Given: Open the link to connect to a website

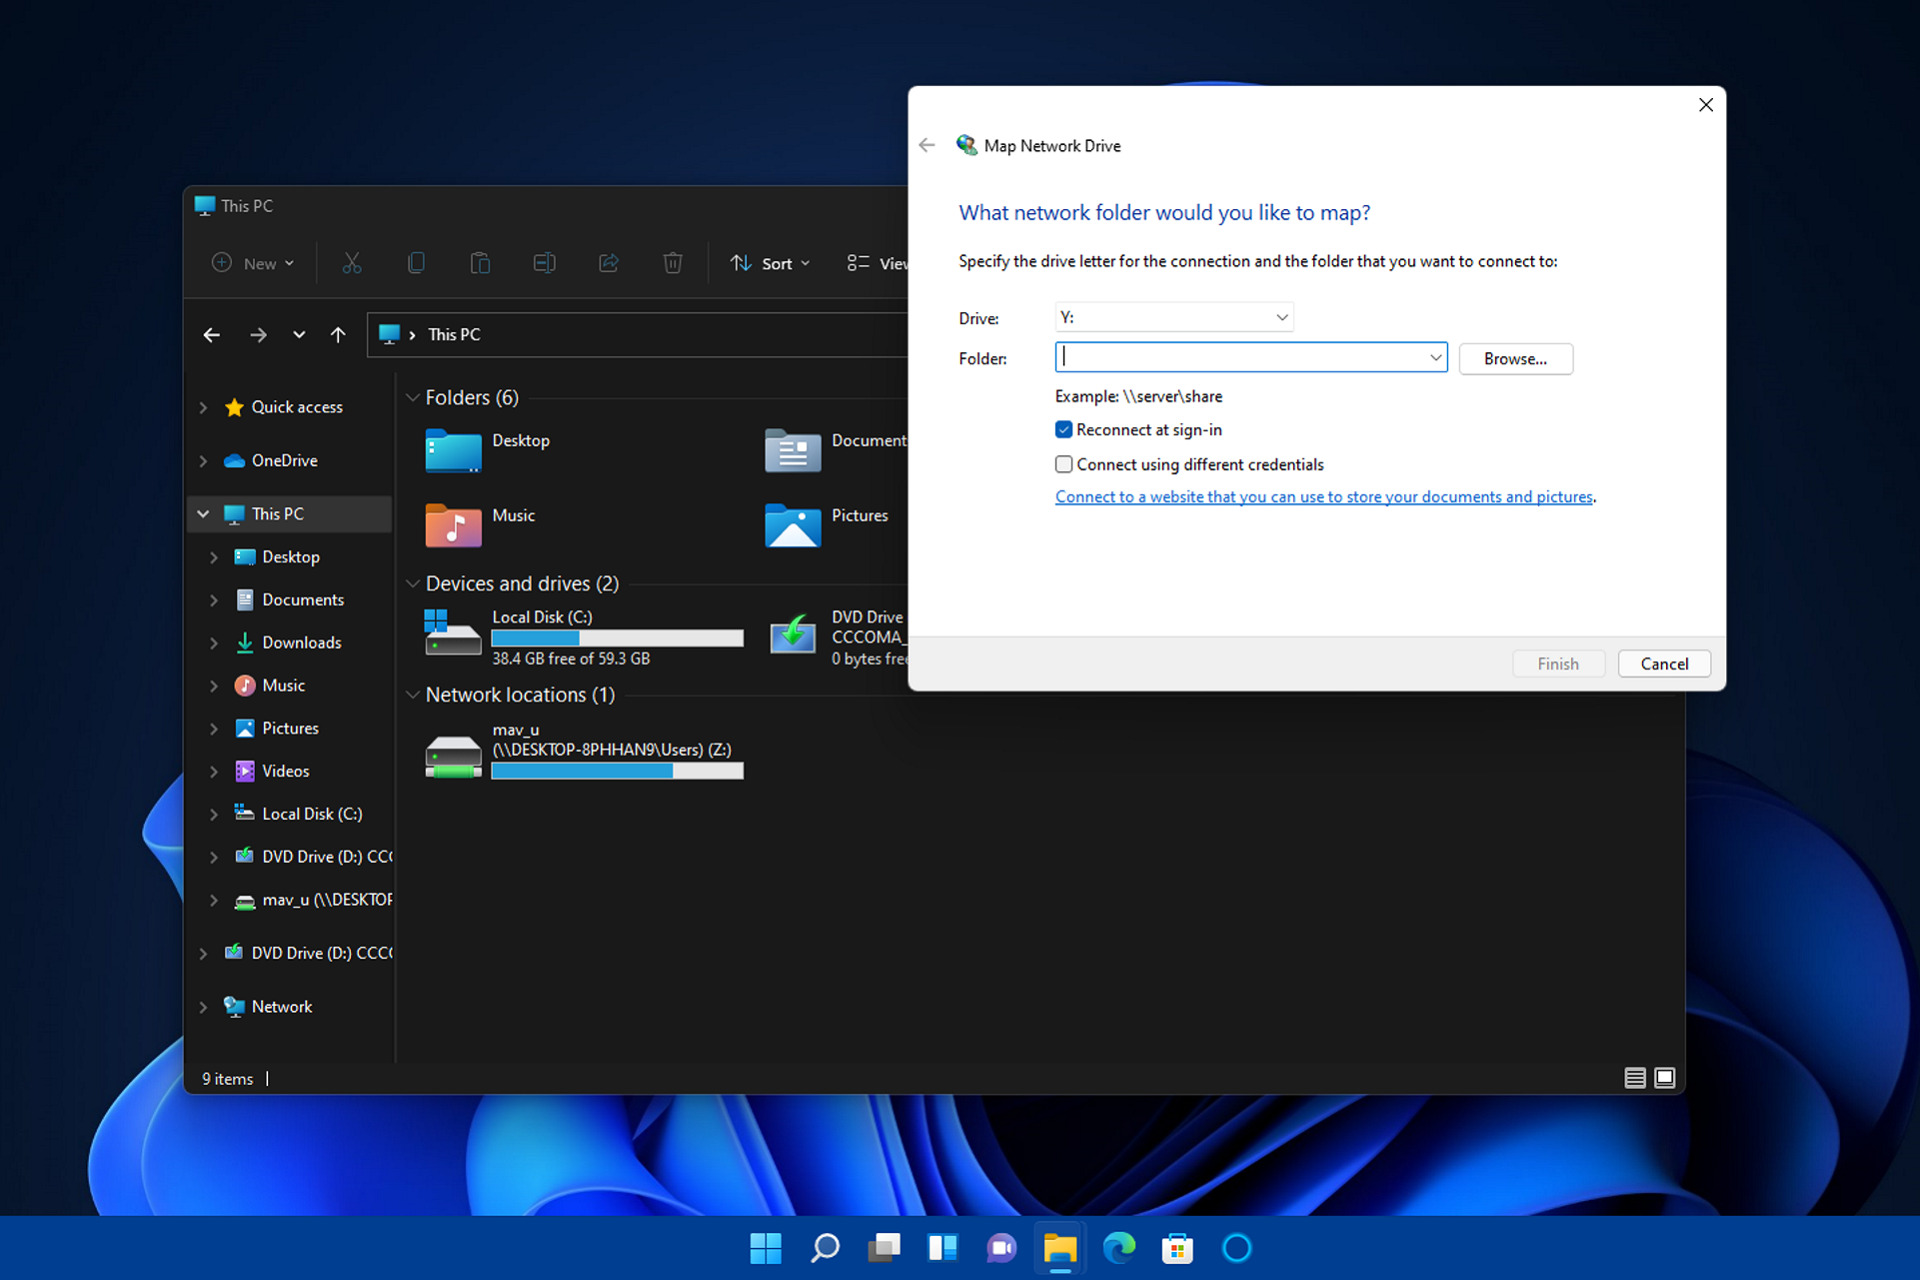Looking at the screenshot, I should 1324,497.
